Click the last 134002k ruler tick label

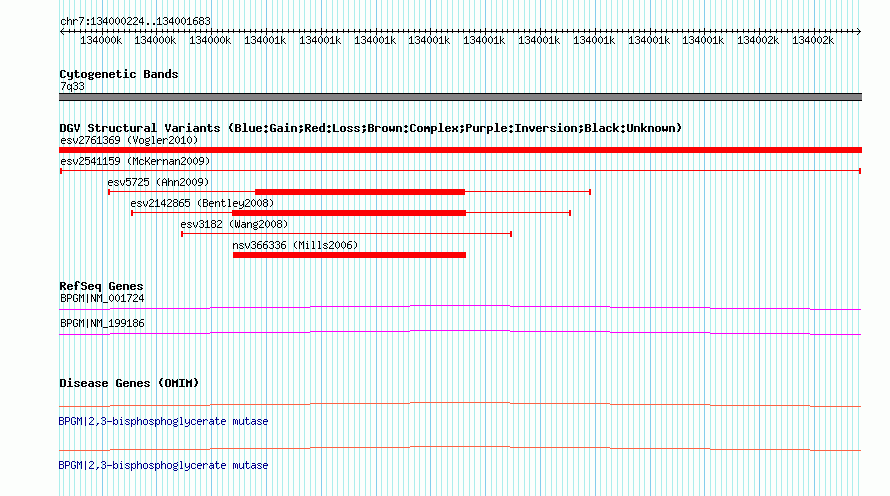coord(813,40)
